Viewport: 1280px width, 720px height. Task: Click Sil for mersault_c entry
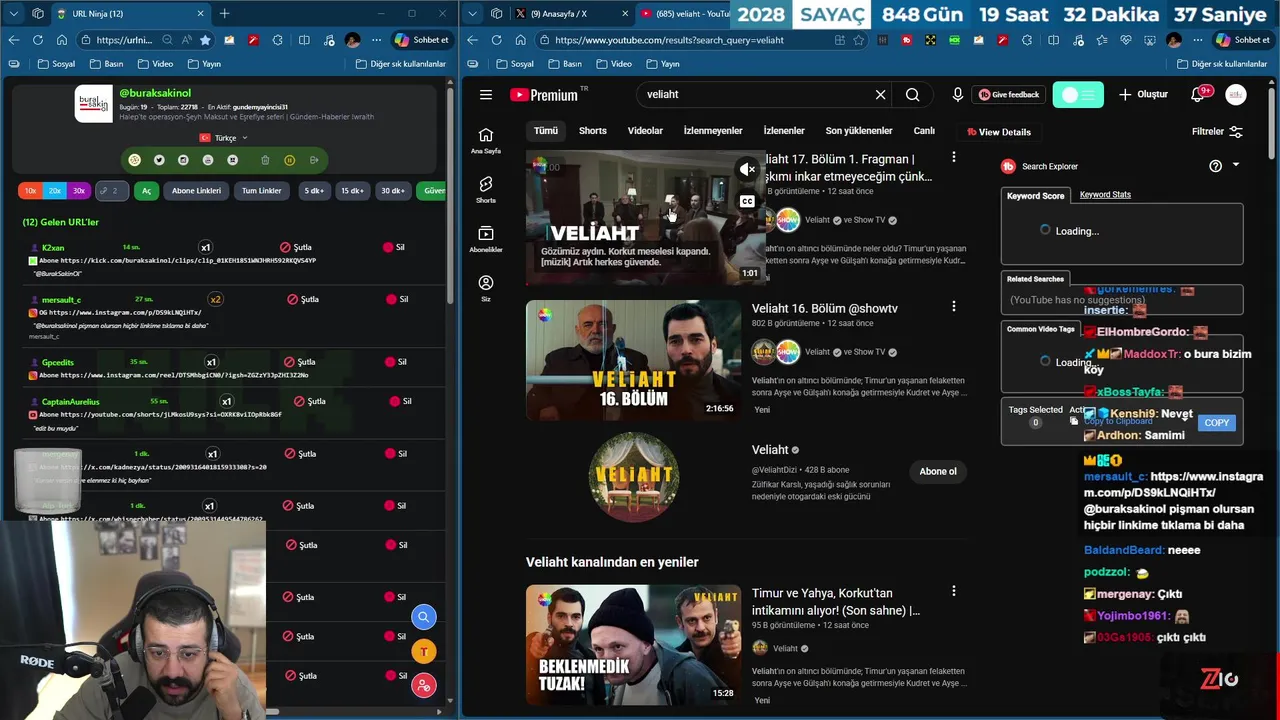pos(396,299)
